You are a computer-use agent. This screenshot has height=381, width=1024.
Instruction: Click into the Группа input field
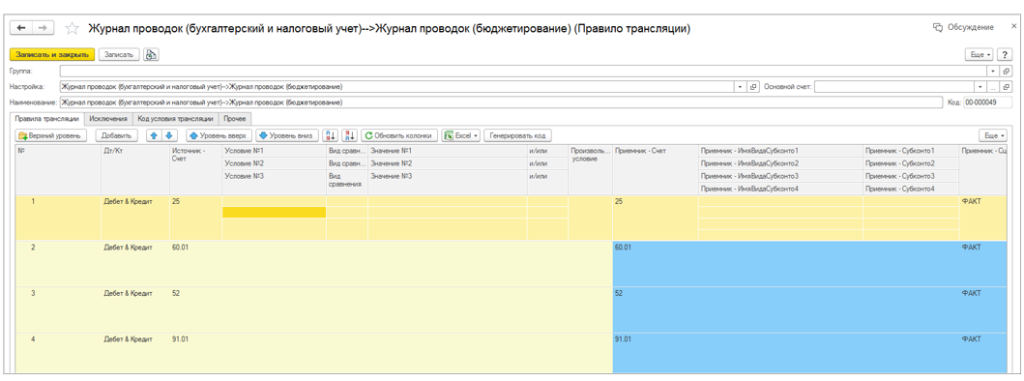pos(523,71)
